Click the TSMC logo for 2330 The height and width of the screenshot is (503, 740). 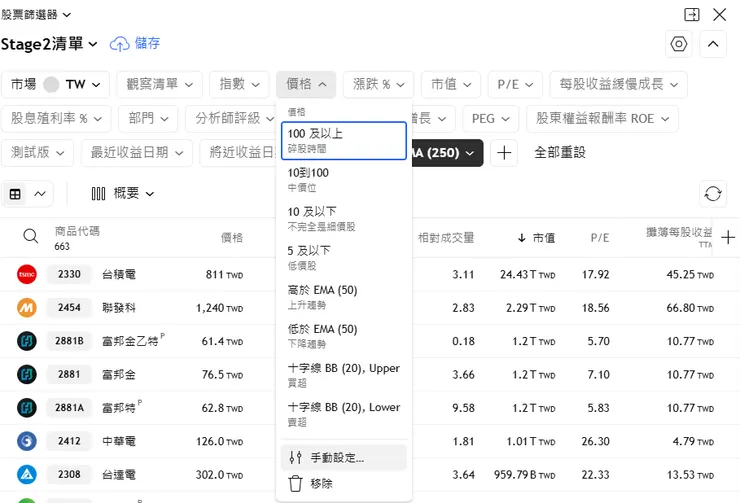click(27, 274)
